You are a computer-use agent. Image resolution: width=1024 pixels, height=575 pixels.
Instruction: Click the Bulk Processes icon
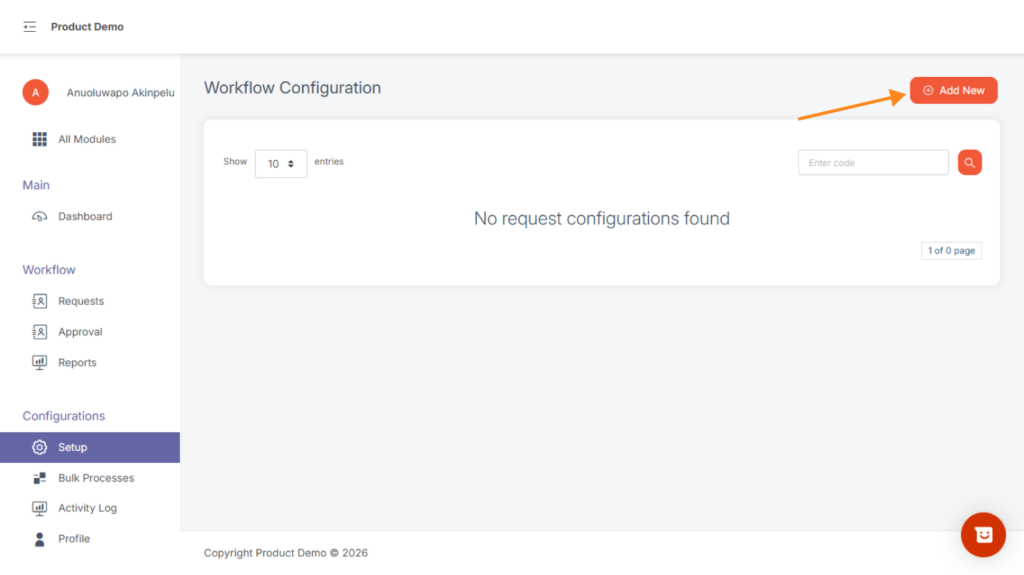[40, 478]
